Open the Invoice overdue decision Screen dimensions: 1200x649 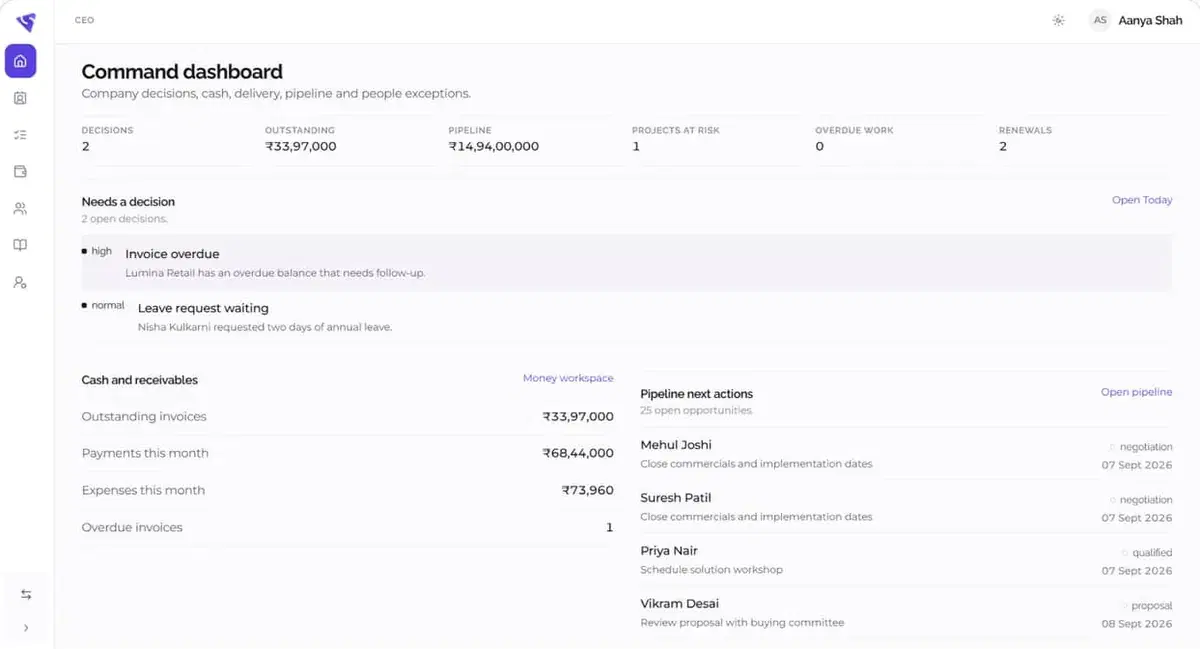pos(626,263)
